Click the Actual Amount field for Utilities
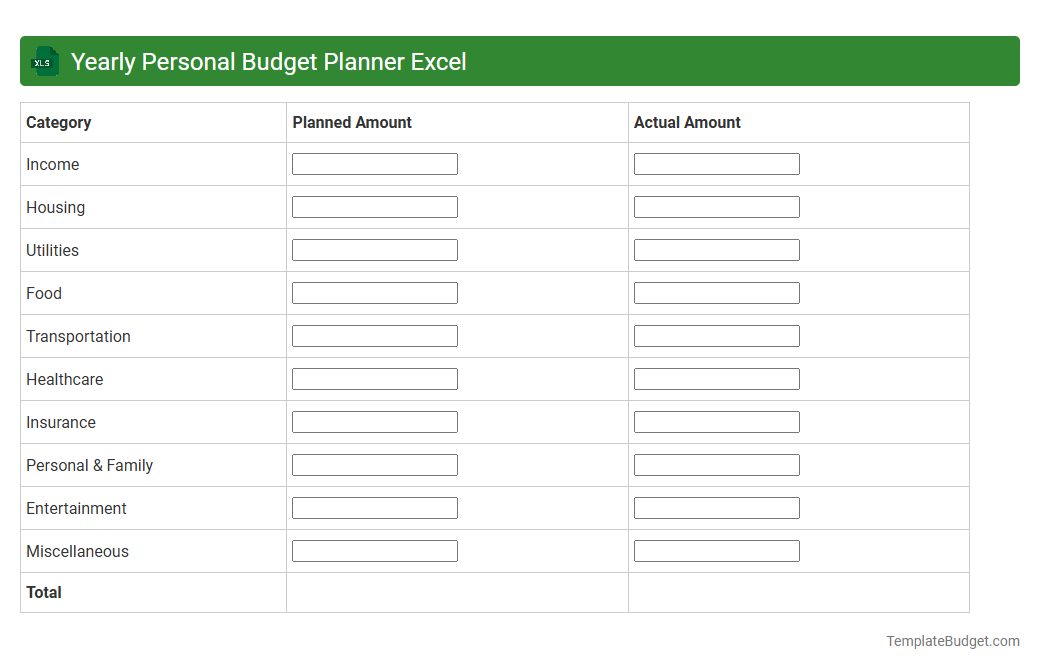1040x670 pixels. 716,249
